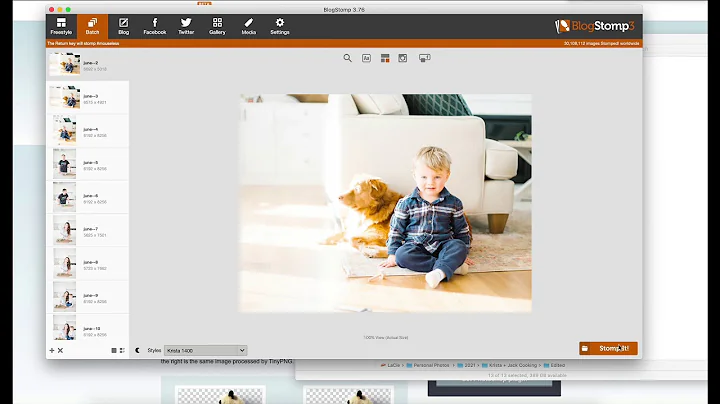Select the june--5 image row
The height and width of the screenshot is (404, 720).
pyautogui.click(x=87, y=164)
